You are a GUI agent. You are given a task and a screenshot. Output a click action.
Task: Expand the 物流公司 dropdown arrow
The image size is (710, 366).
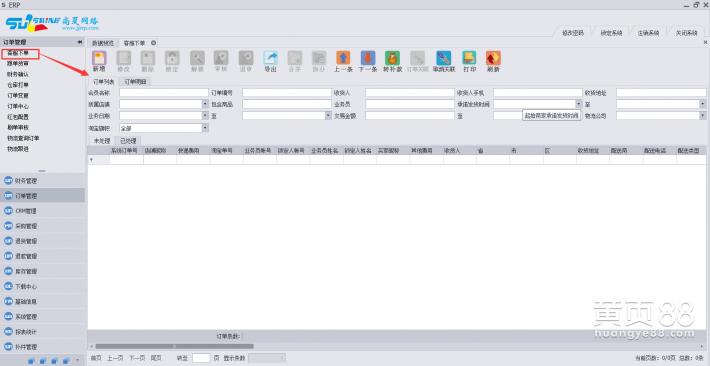click(x=703, y=116)
